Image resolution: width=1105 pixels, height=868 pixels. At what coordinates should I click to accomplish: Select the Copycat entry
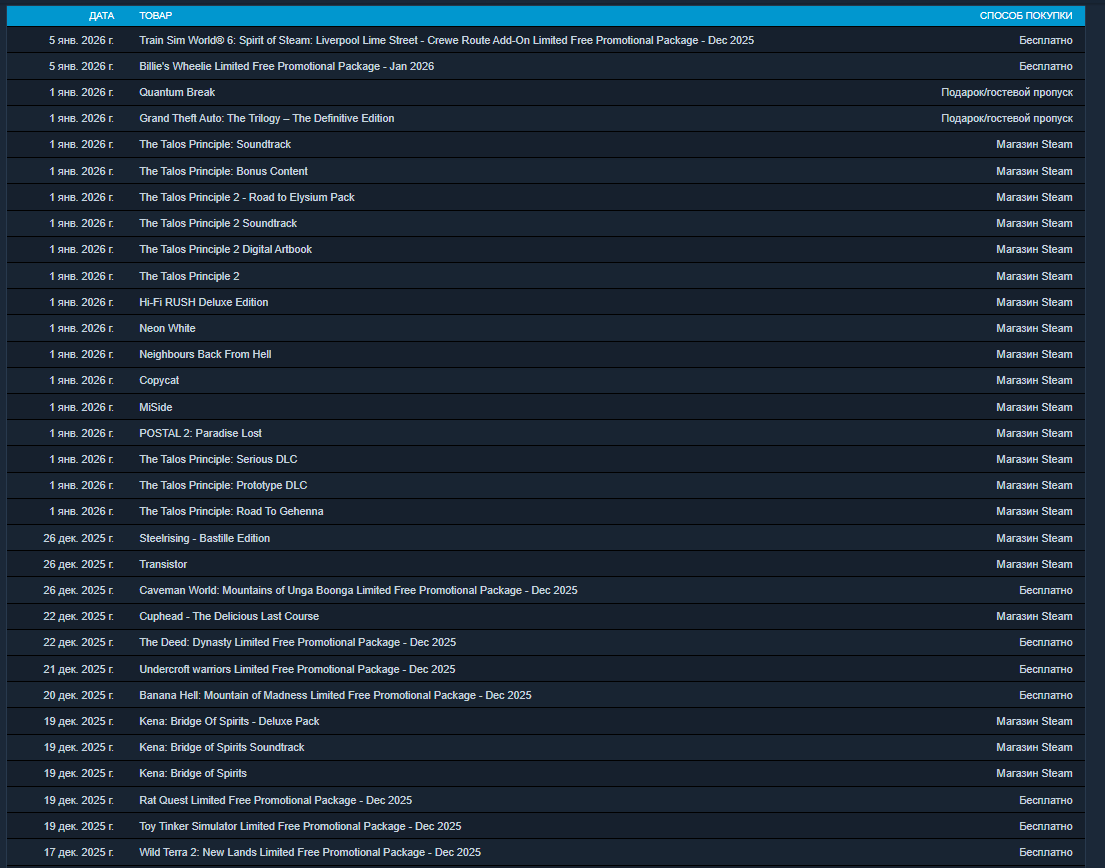546,380
